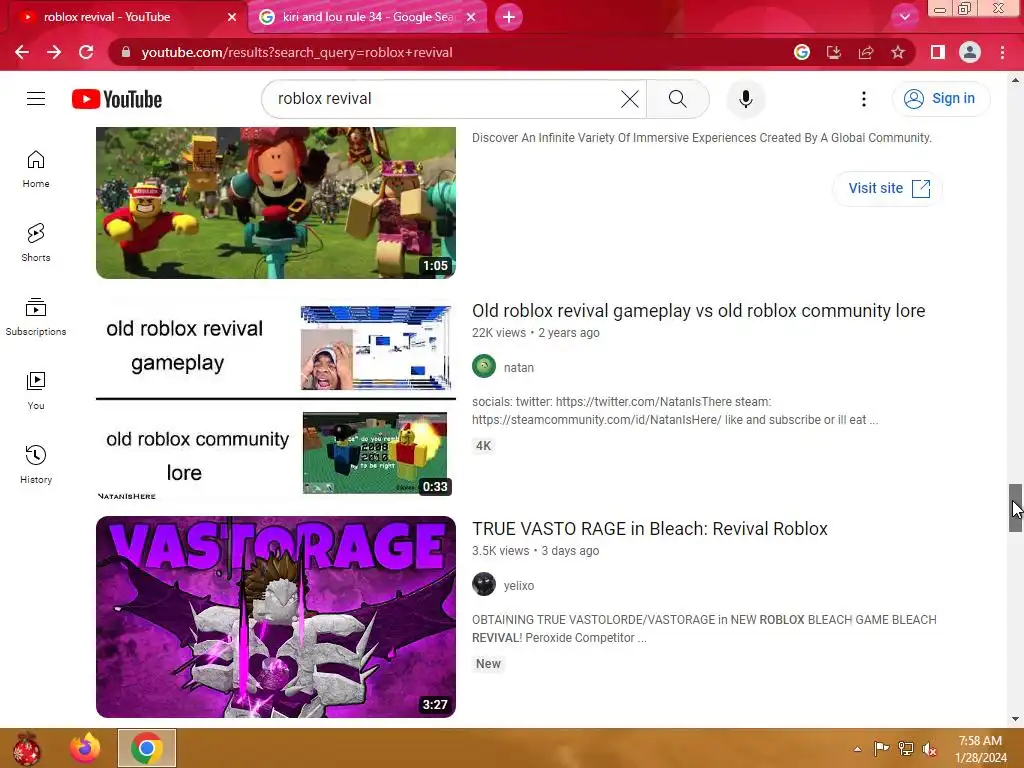Screen dimensions: 1024x768
Task: Open YouTube settings three-dot menu
Action: pyautogui.click(x=863, y=99)
